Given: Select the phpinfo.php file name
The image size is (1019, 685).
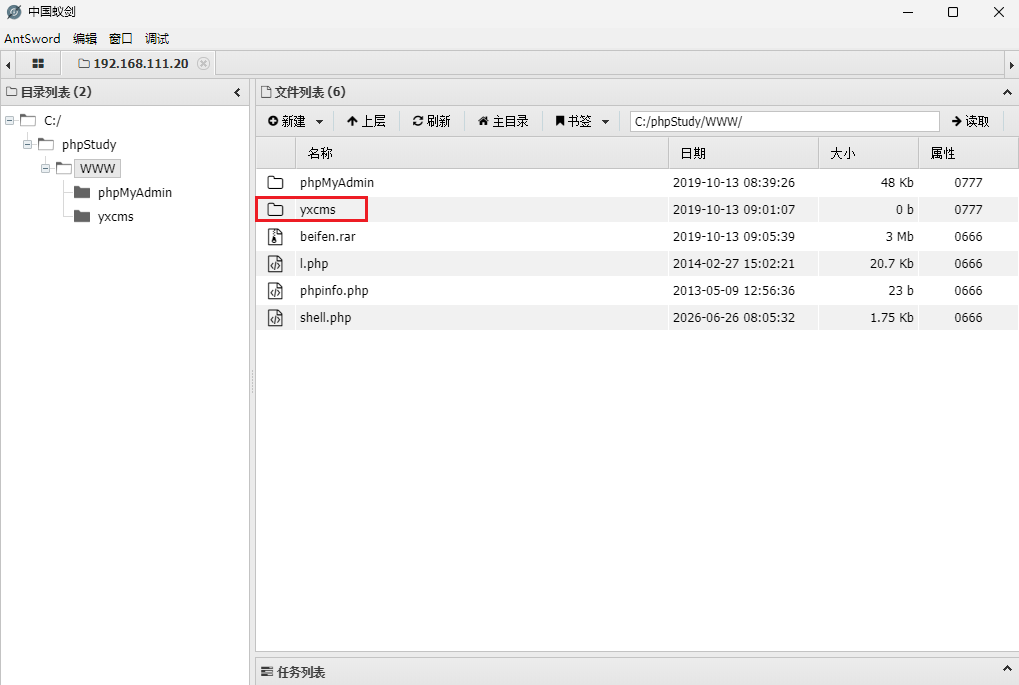Looking at the screenshot, I should (x=334, y=291).
